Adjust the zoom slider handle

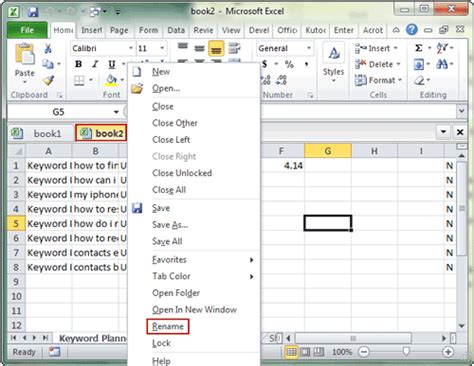pyautogui.click(x=406, y=352)
